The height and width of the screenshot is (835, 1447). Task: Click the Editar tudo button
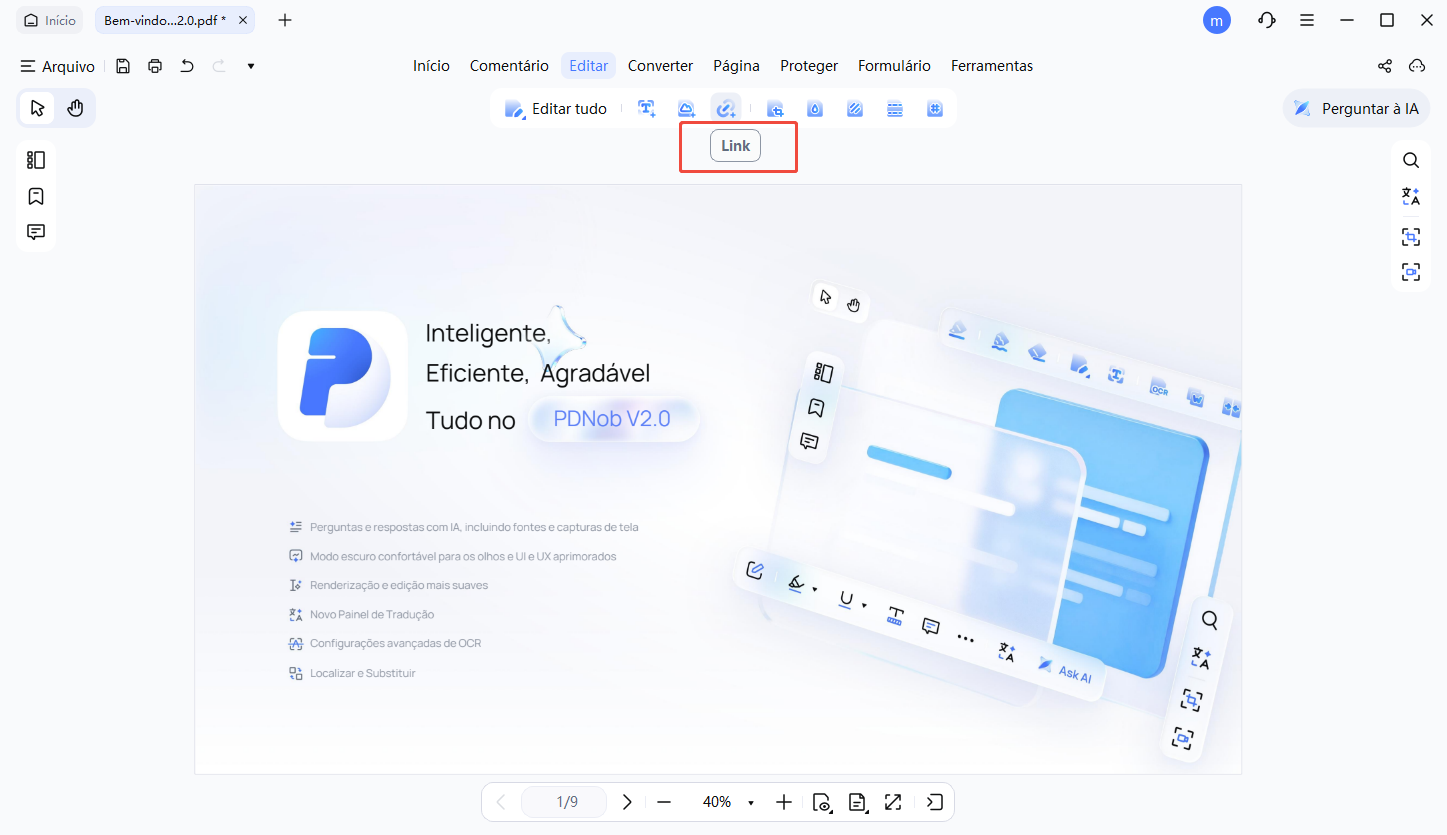pos(556,109)
